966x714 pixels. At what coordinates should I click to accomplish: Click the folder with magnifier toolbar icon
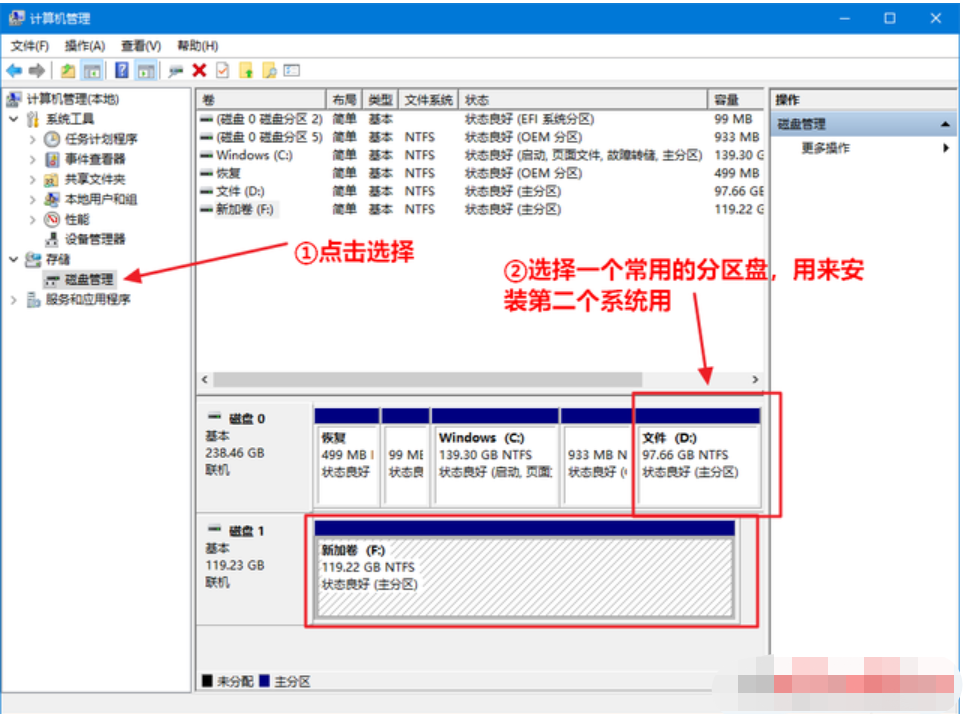[x=269, y=70]
